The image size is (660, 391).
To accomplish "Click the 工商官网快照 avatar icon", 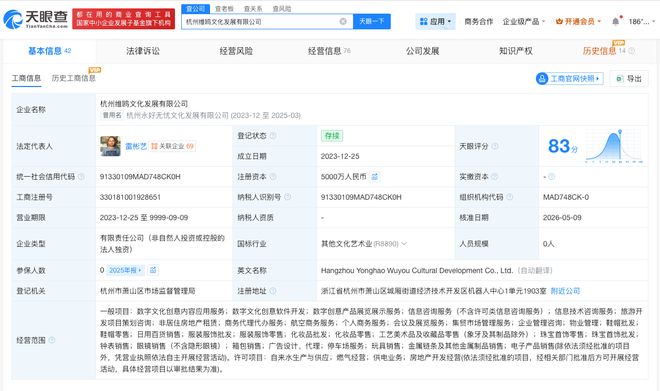I will coord(542,79).
